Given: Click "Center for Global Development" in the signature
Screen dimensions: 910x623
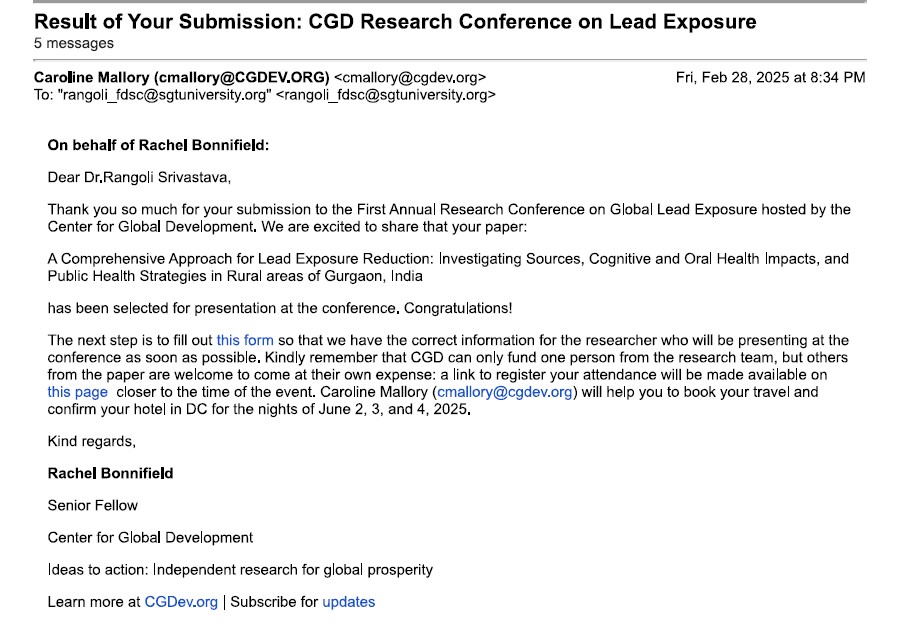Looking at the screenshot, I should [150, 537].
